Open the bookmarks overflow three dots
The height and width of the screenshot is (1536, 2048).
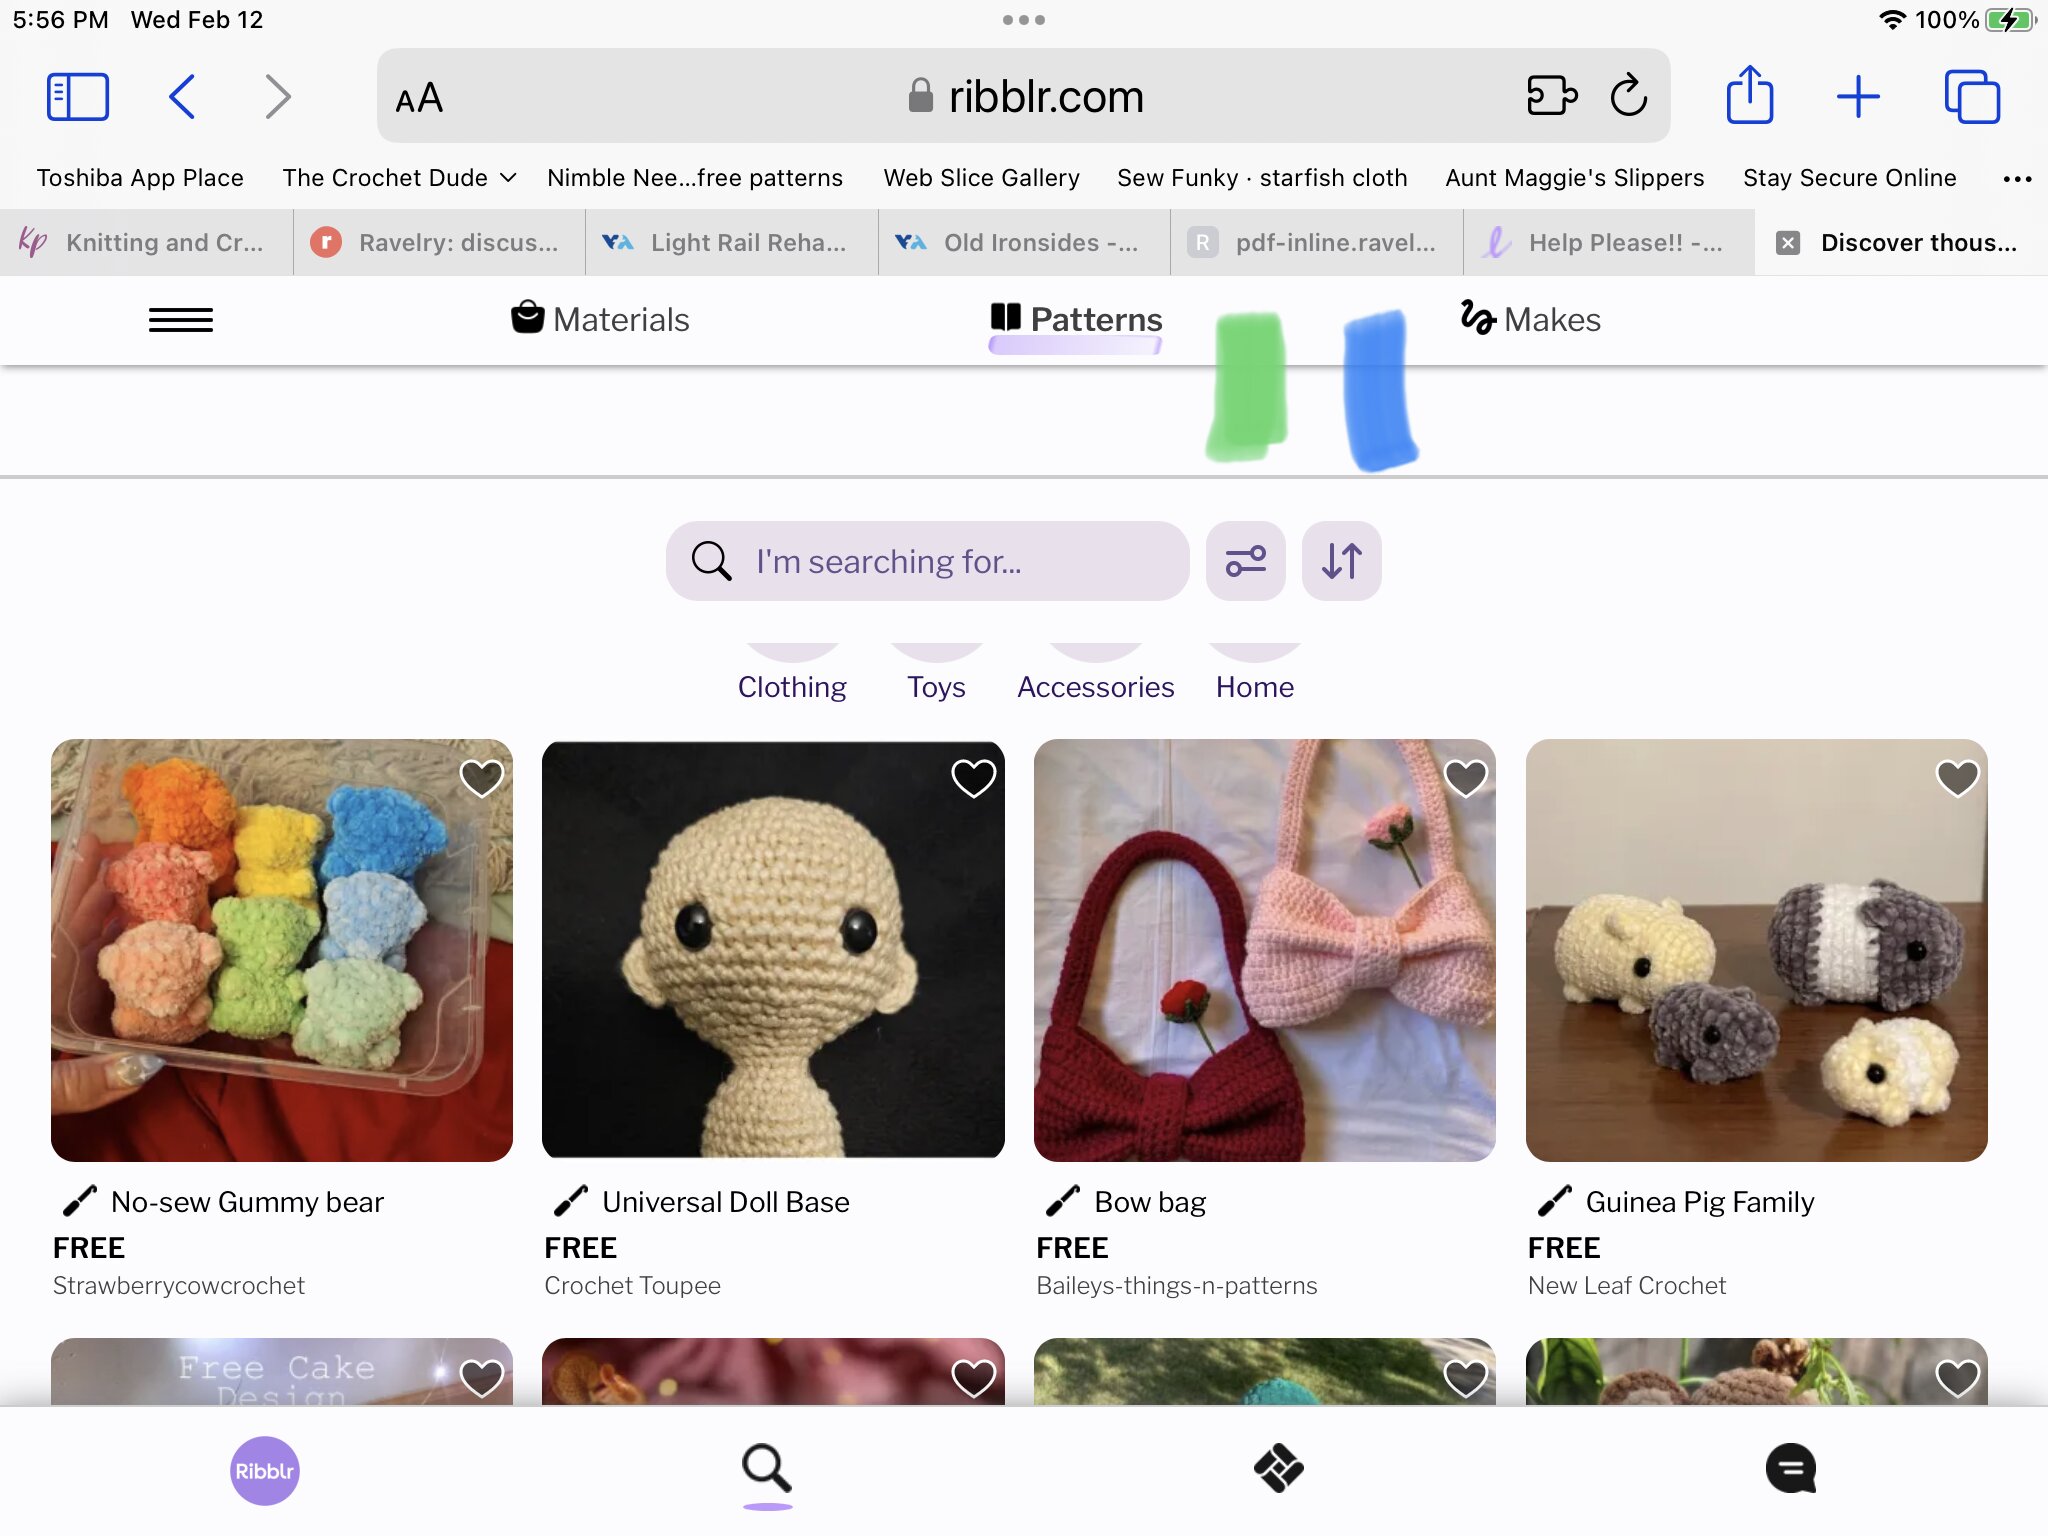(2017, 179)
